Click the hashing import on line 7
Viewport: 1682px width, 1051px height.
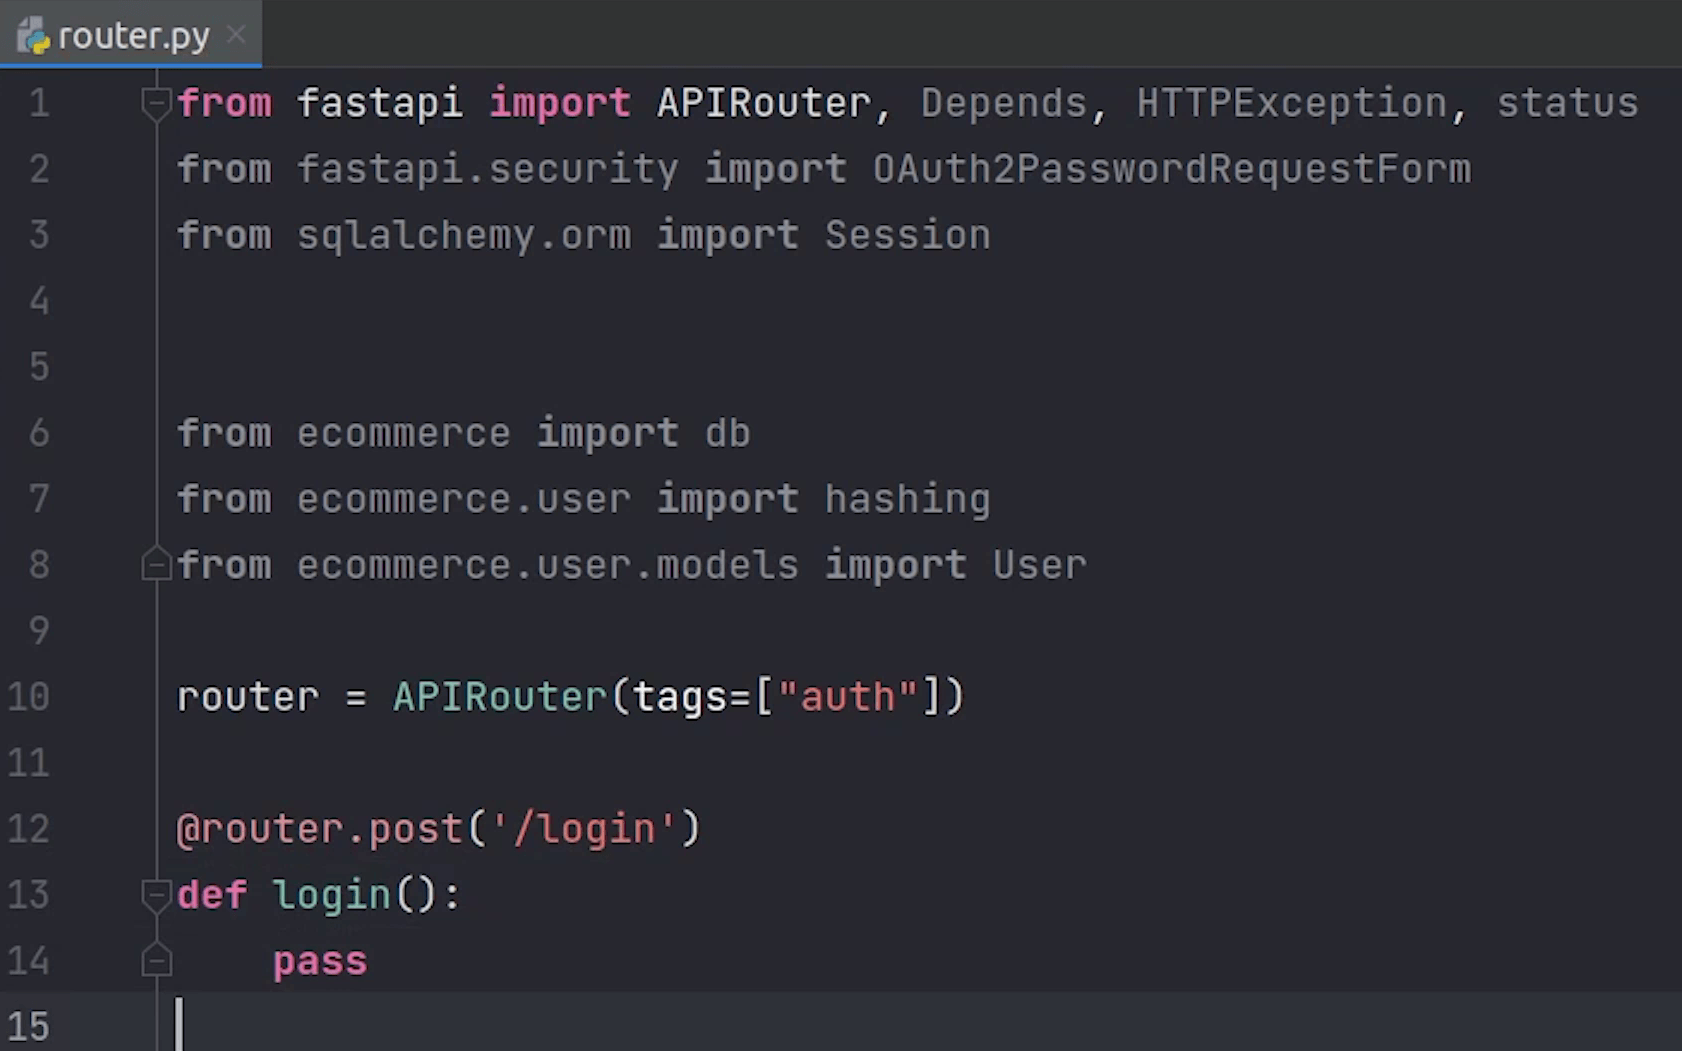click(x=907, y=498)
